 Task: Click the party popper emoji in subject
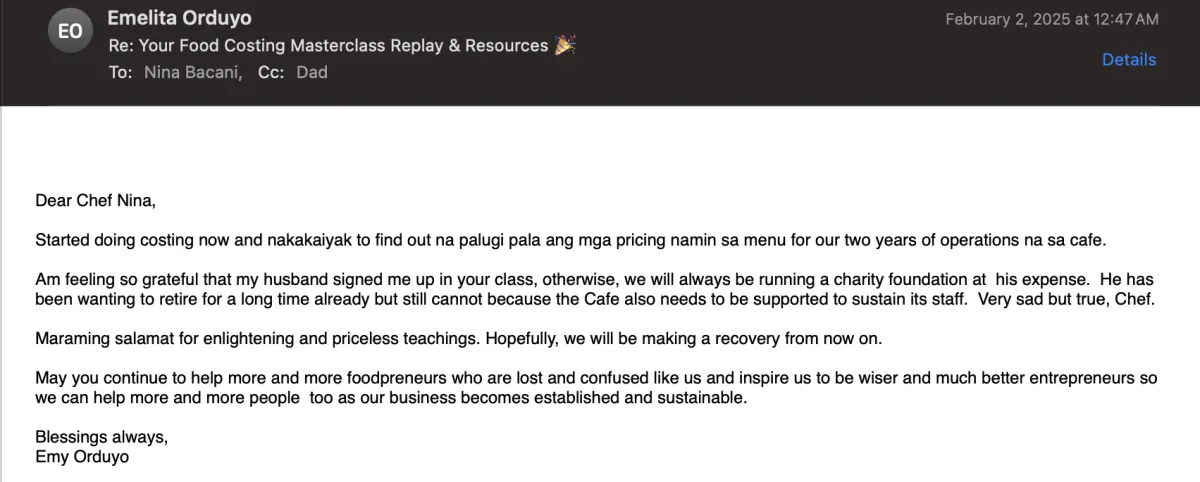[565, 45]
